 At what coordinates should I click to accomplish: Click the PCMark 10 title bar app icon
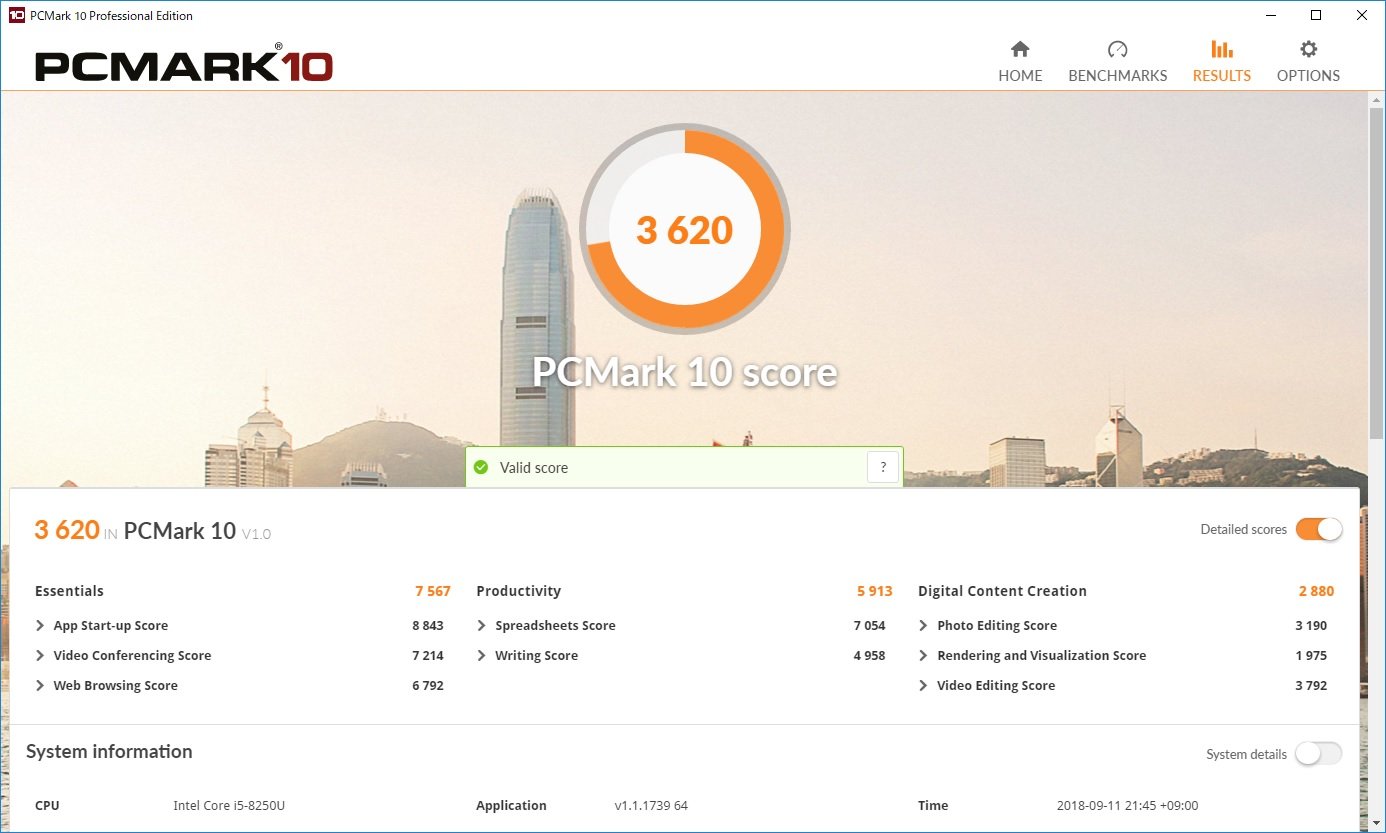[x=16, y=15]
